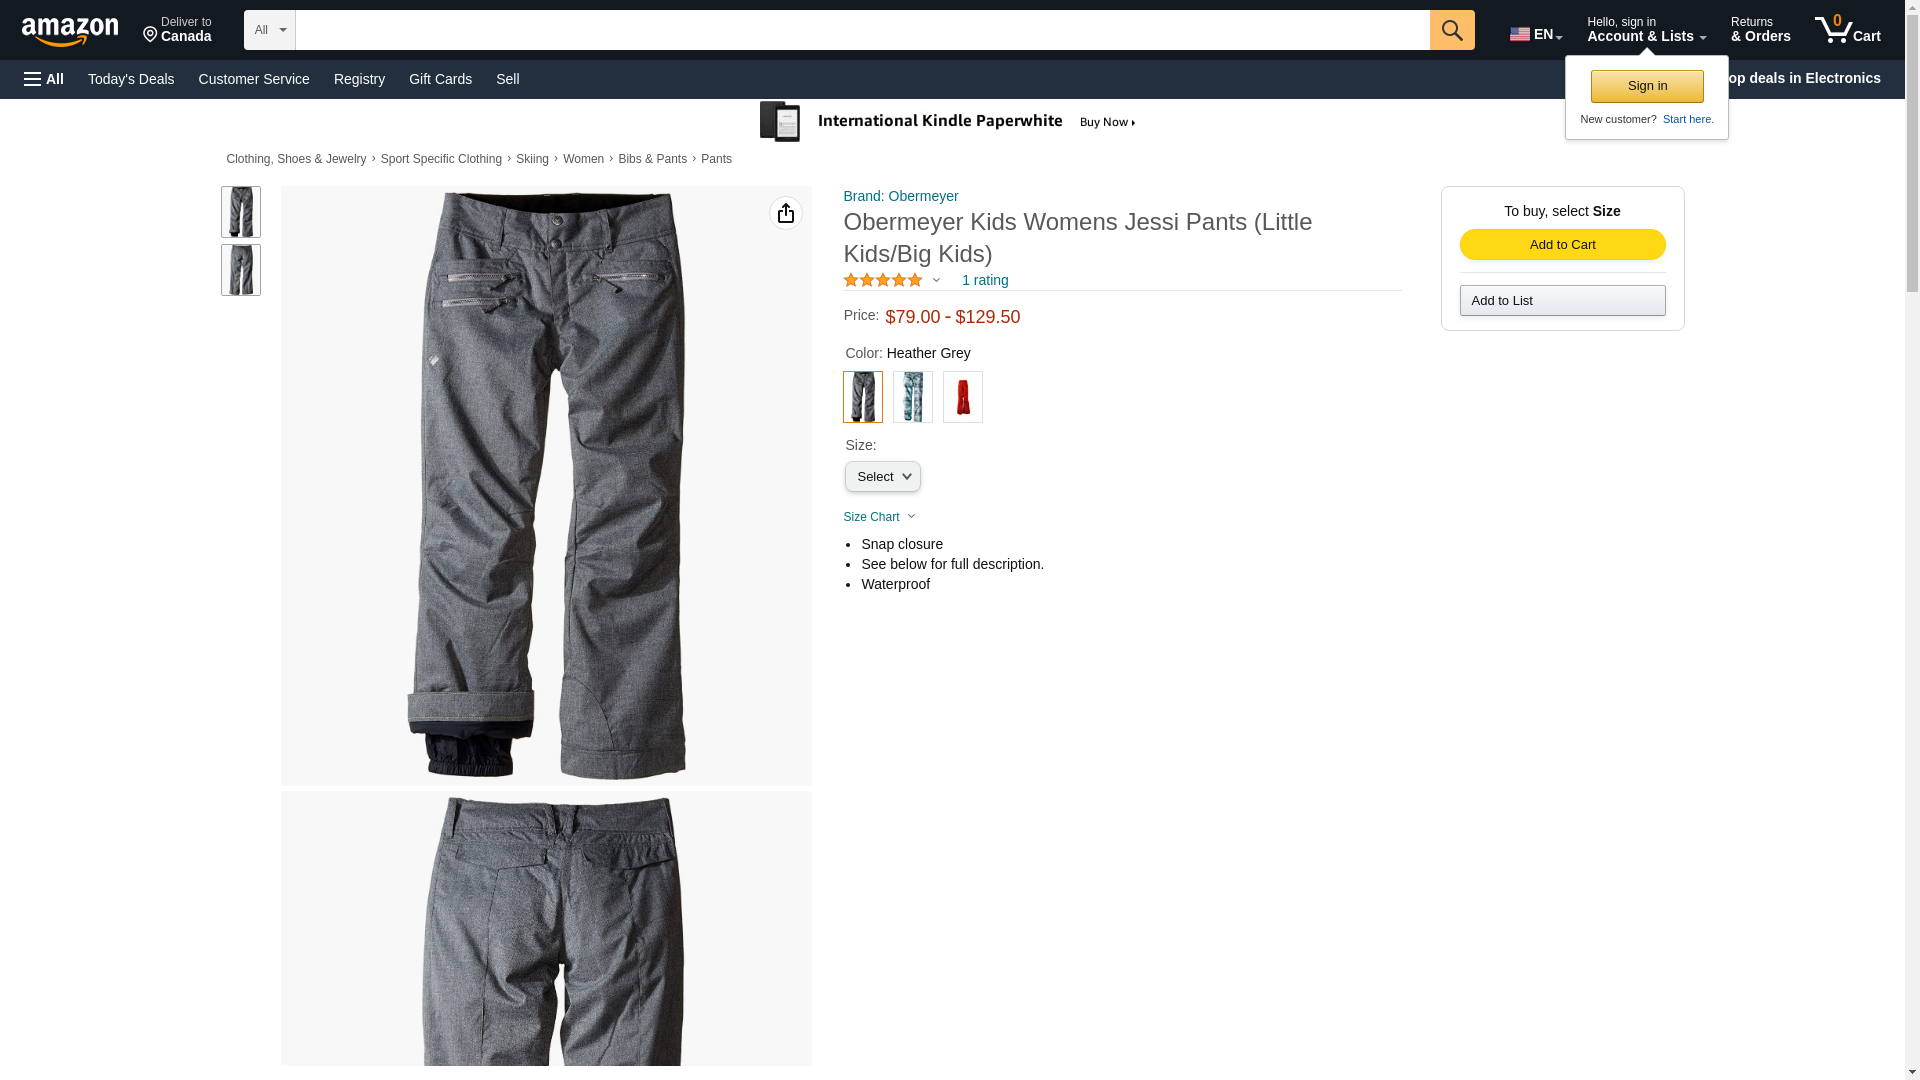Click the International Kindle Paperwhite banner
This screenshot has width=1920, height=1080.
point(948,122)
